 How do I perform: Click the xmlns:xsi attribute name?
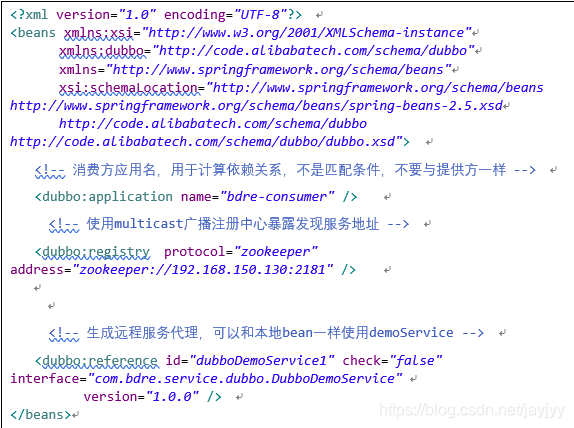click(99, 33)
